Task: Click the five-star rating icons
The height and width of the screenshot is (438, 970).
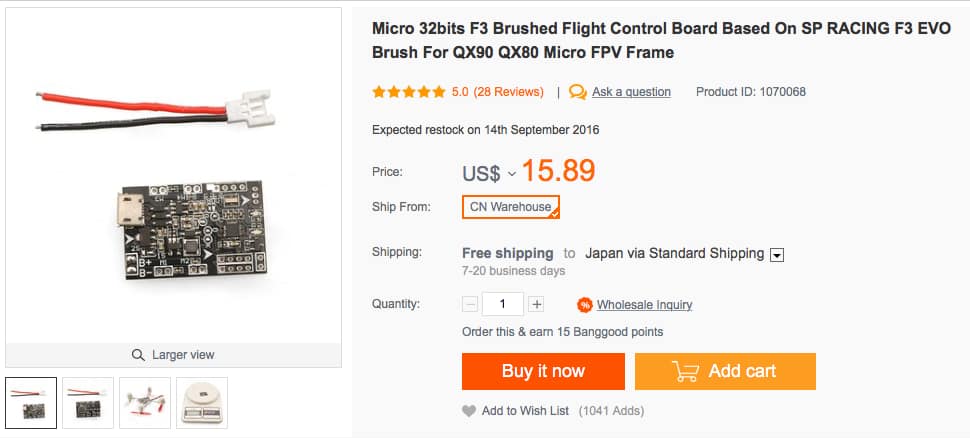Action: pos(408,92)
